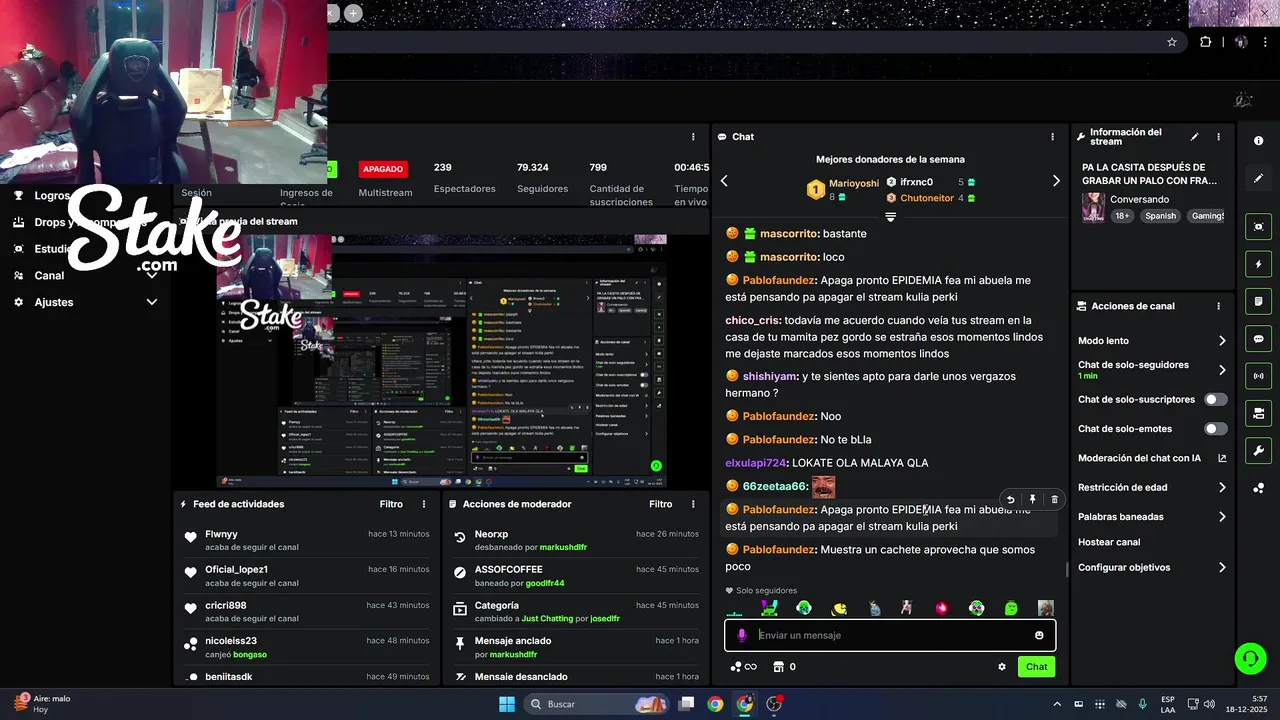
Task: Open the Windows Start menu
Action: point(506,704)
